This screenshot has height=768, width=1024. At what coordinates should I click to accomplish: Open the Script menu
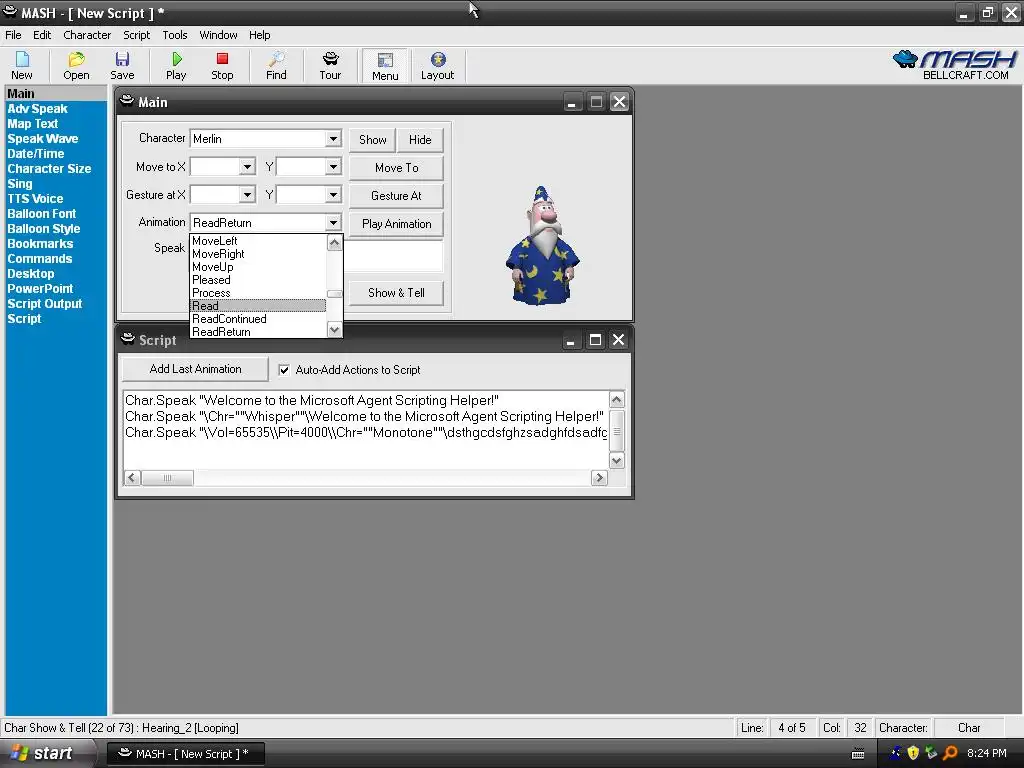136,35
